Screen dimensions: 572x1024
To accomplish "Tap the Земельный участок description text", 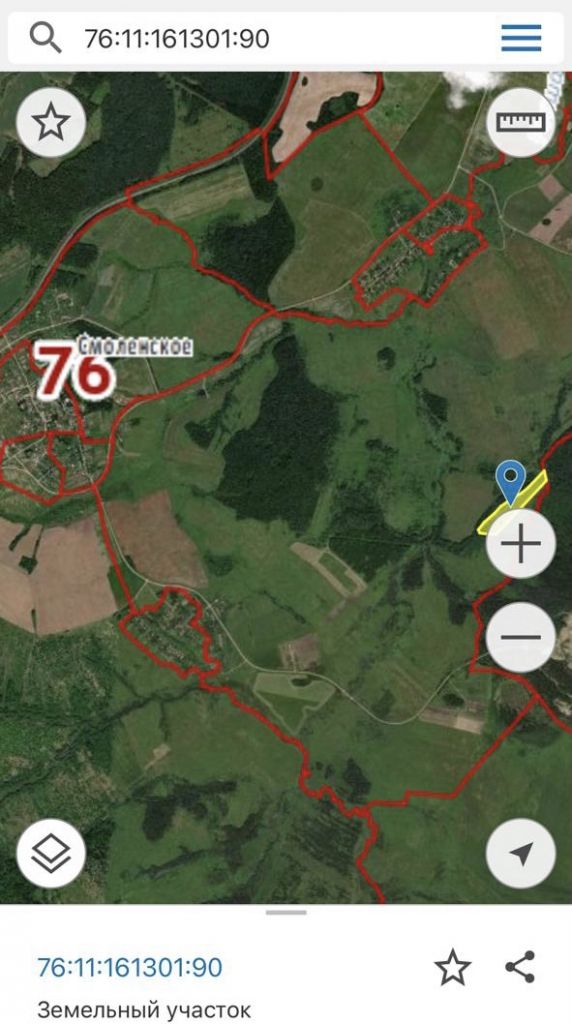I will pyautogui.click(x=144, y=1010).
